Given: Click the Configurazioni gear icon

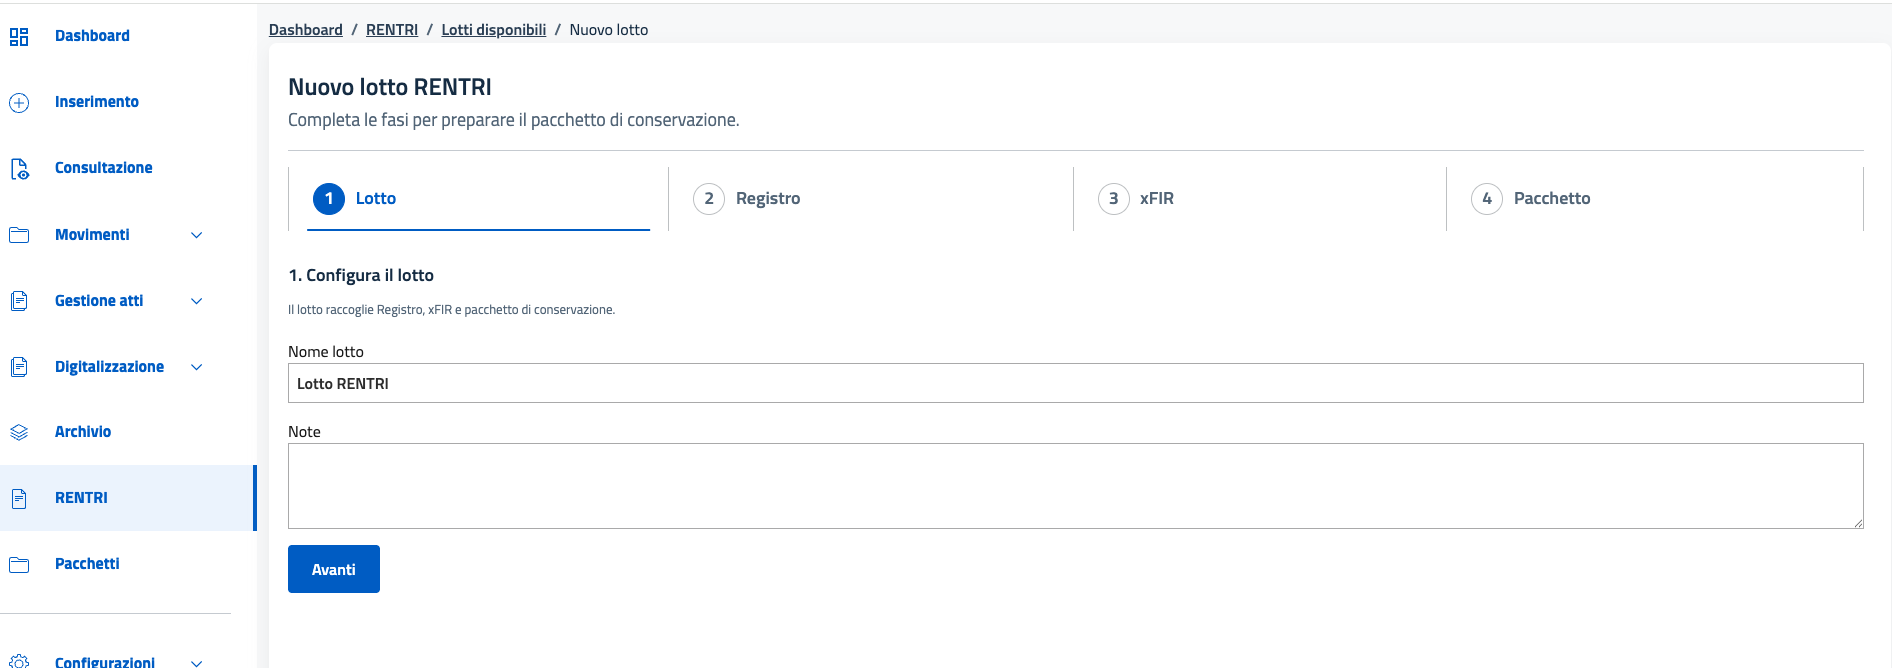Looking at the screenshot, I should (19, 661).
